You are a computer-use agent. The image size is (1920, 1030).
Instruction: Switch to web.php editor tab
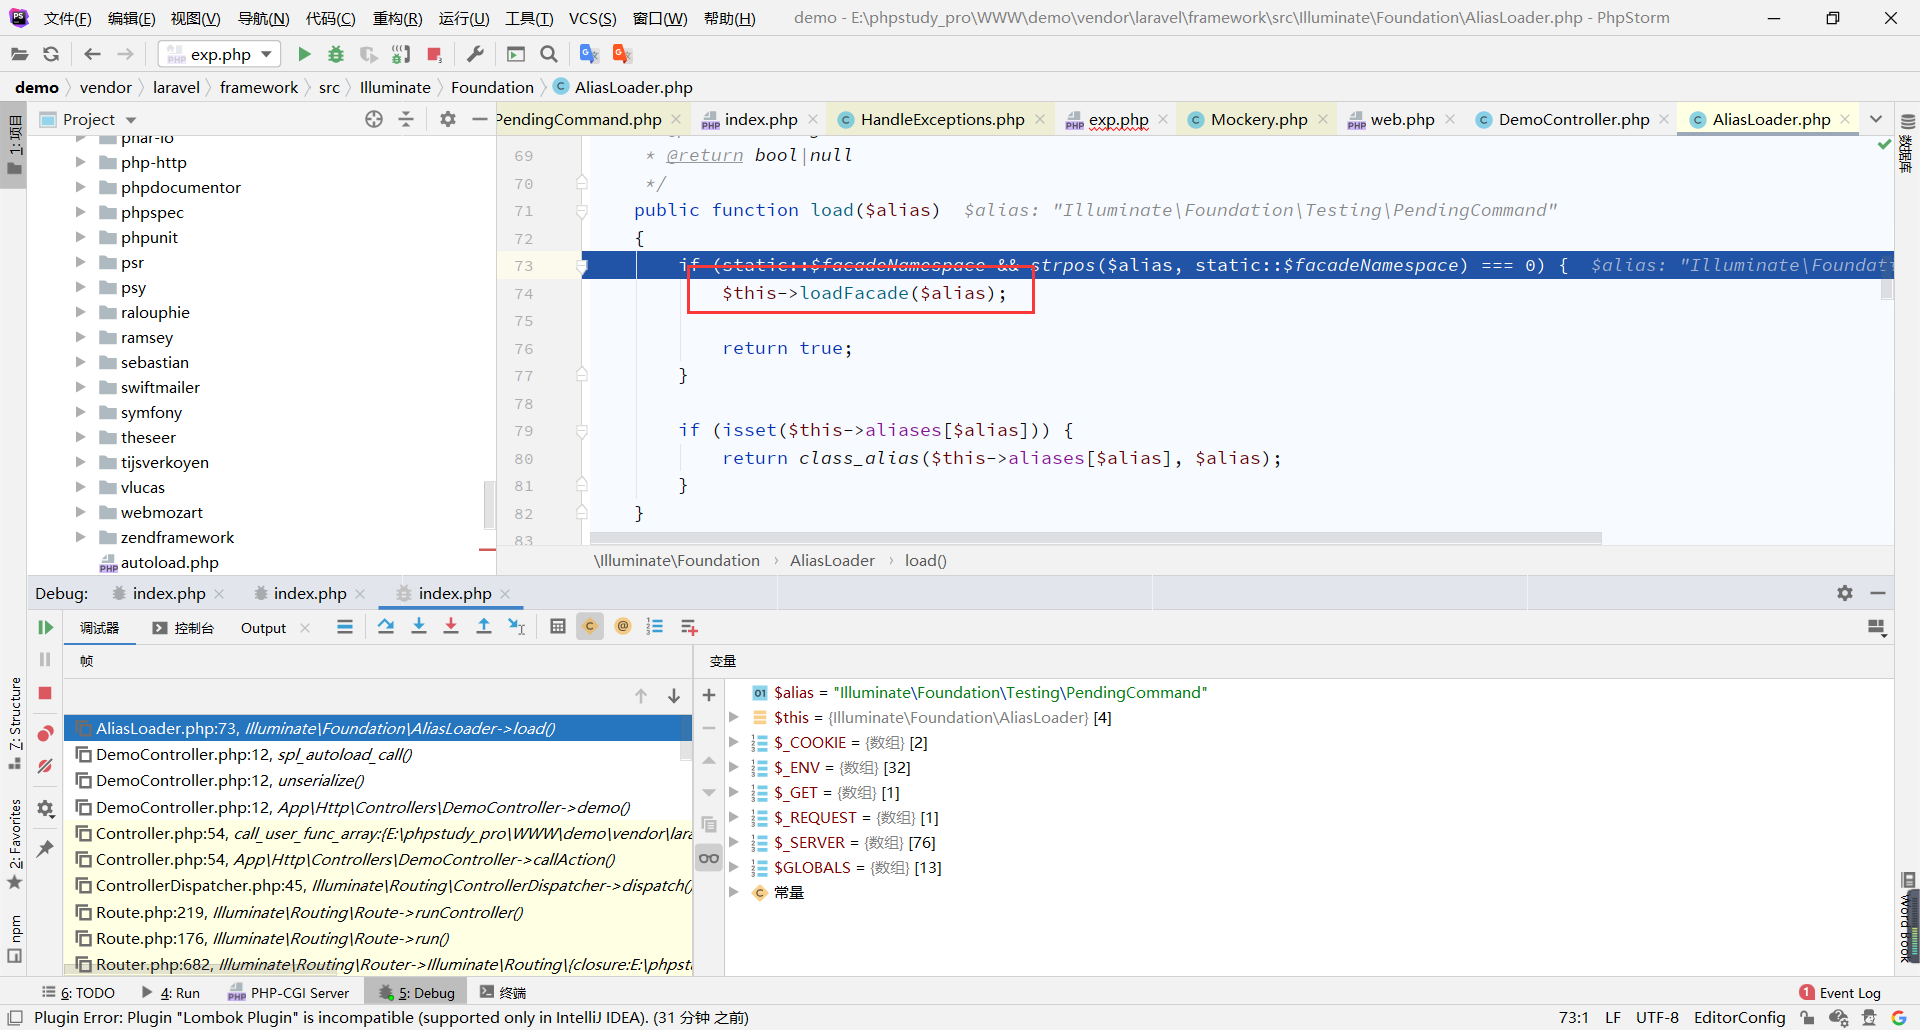point(1402,119)
